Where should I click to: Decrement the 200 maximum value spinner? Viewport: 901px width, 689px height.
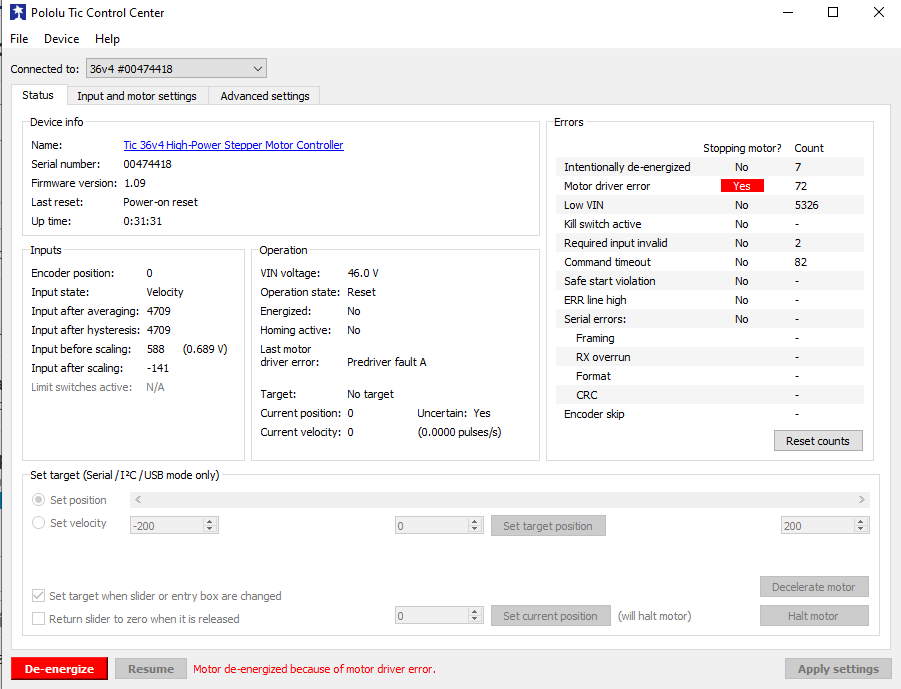tap(860, 530)
